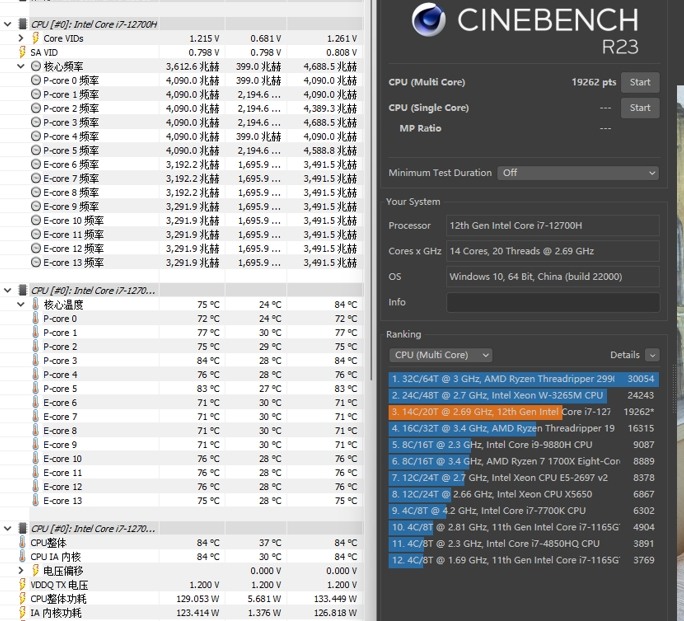Click the lightning icon beside 电压偏移
684x621 pixels.
[35, 570]
